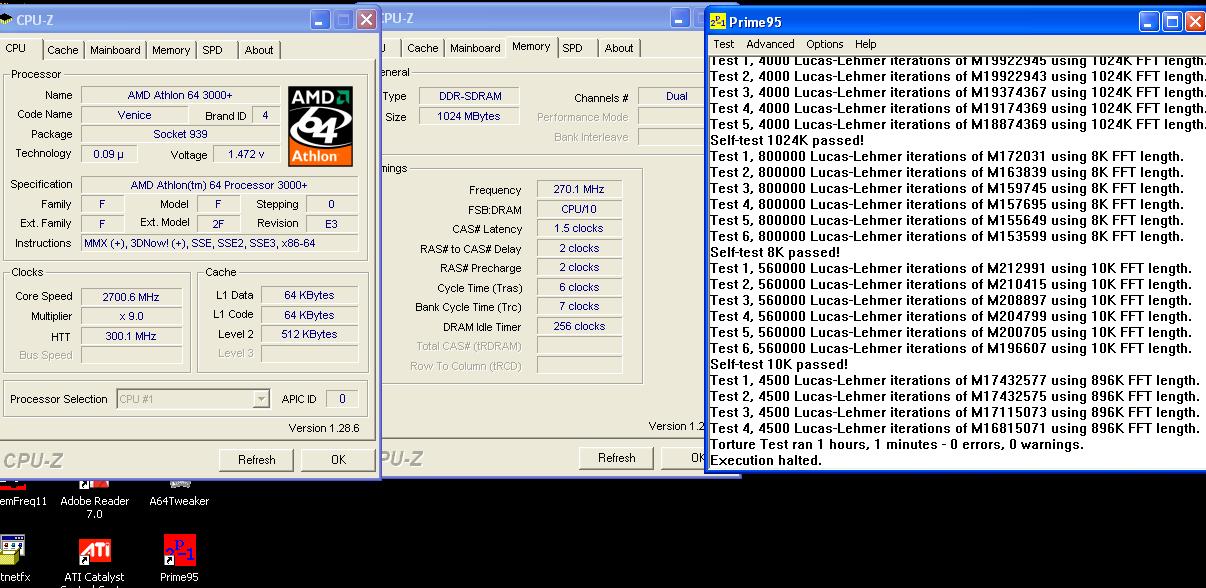Image resolution: width=1206 pixels, height=588 pixels.
Task: Click the Specification field AMD Athlon(tm) 64 Processor
Action: 219,185
